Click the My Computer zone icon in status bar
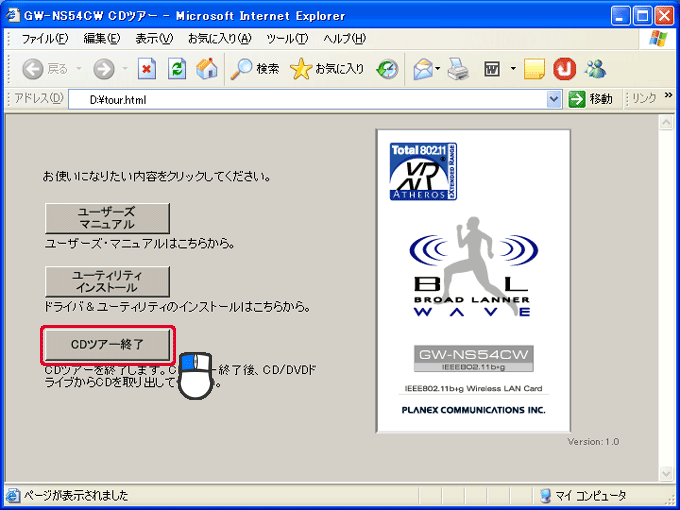 pos(546,495)
